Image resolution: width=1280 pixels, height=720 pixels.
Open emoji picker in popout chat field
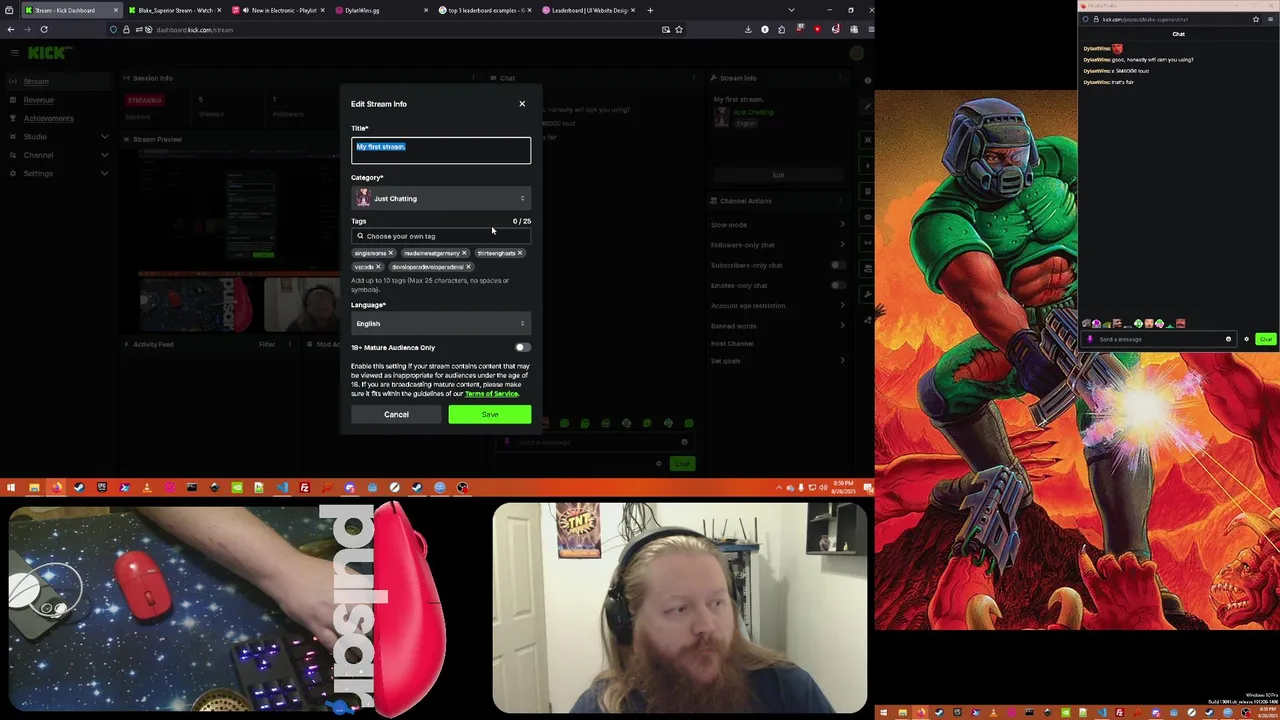[x=1228, y=339]
